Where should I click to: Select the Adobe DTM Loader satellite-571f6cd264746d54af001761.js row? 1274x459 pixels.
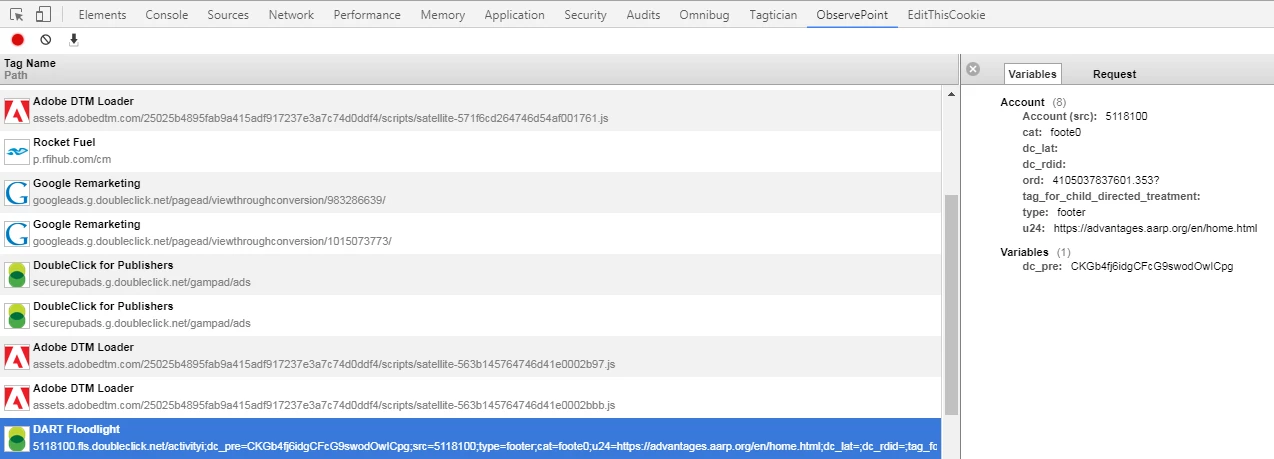tap(470, 110)
